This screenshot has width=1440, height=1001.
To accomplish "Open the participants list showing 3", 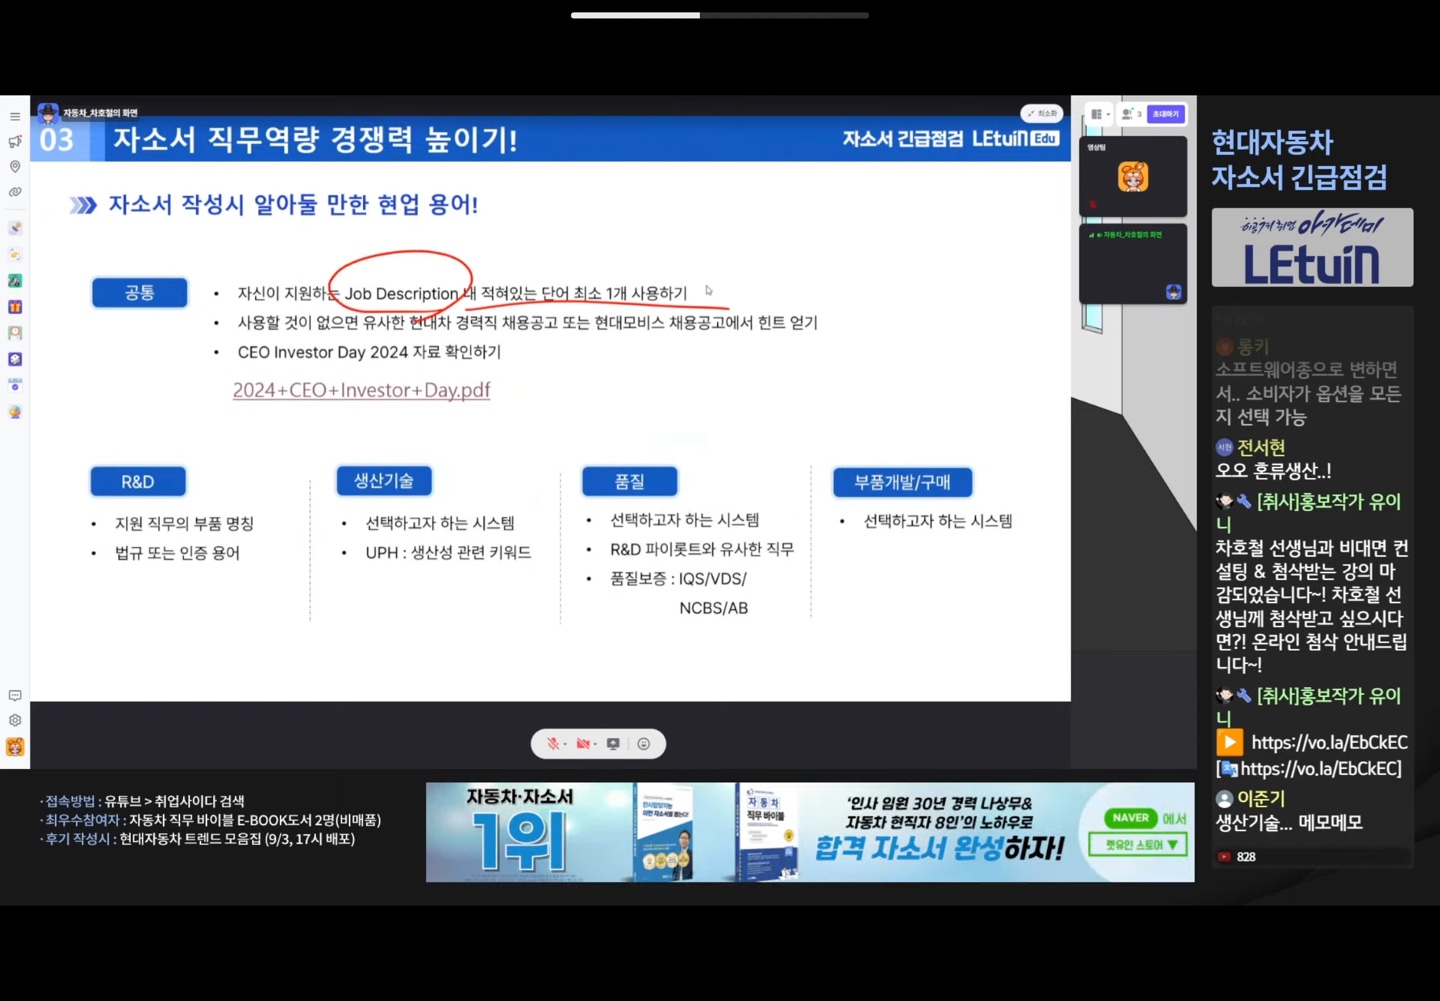I will click(x=1131, y=114).
